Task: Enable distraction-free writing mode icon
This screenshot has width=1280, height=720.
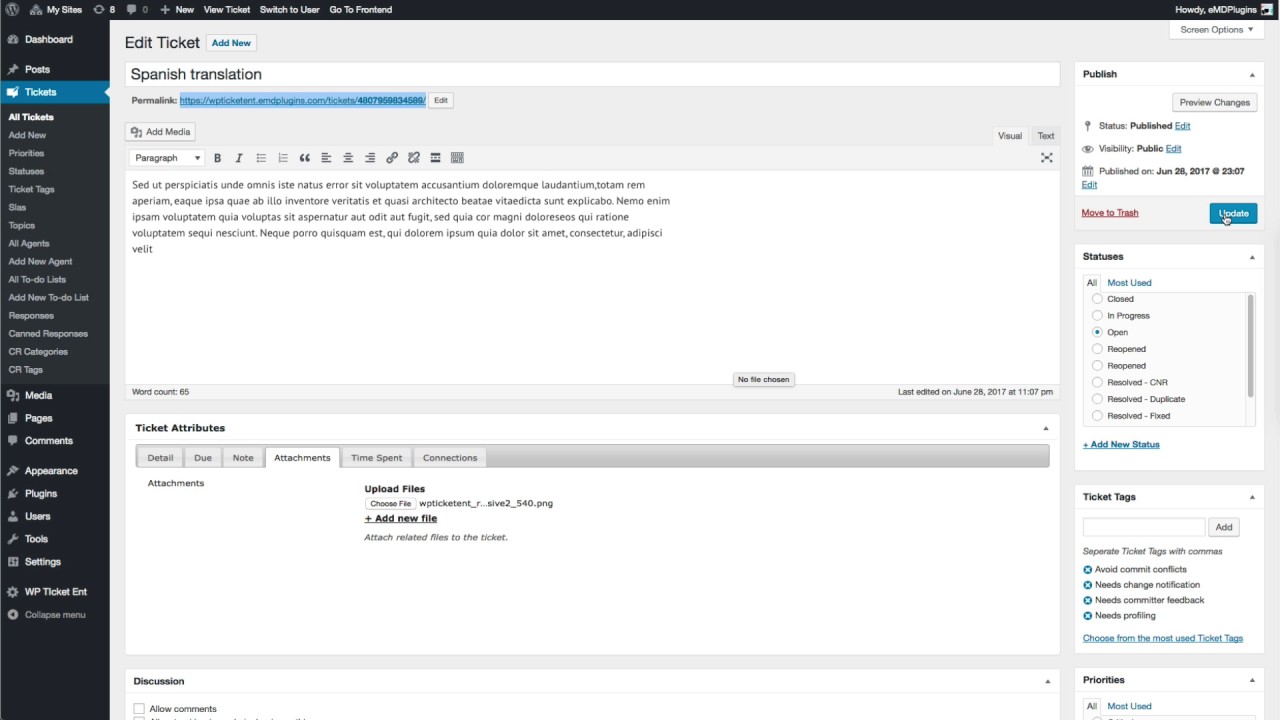Action: (x=1047, y=158)
